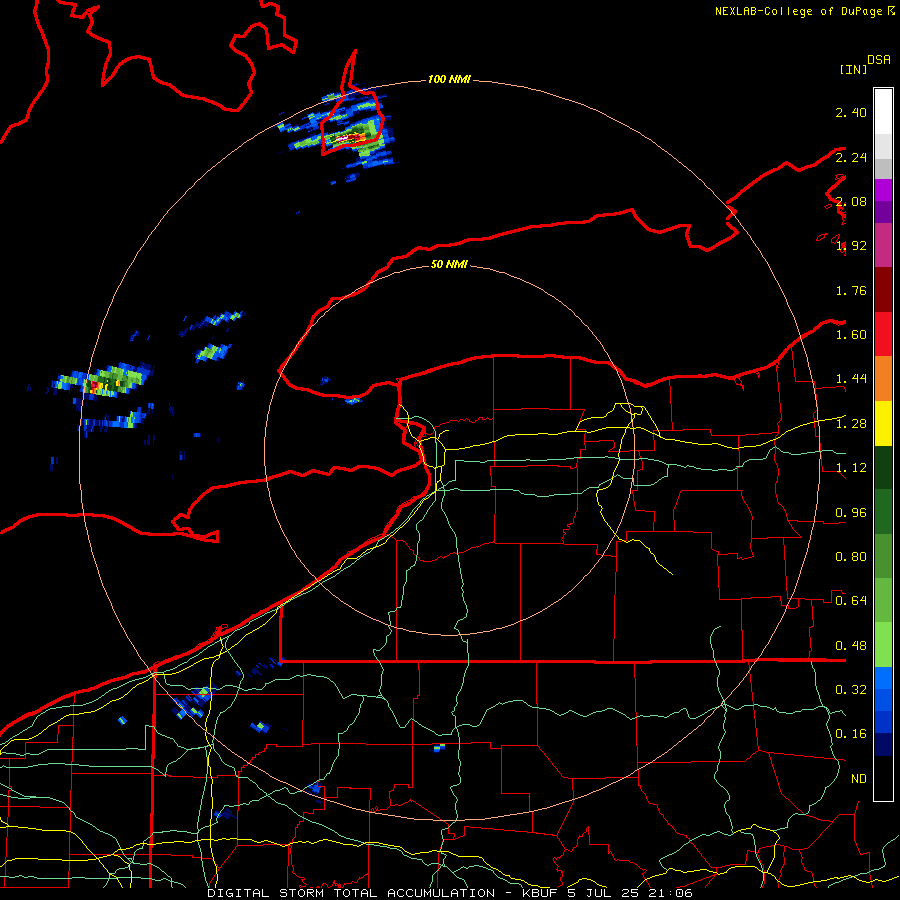Screen dimensions: 900x900
Task: Click the heavy rainfall cell inside northern red outline
Action: click(x=352, y=137)
